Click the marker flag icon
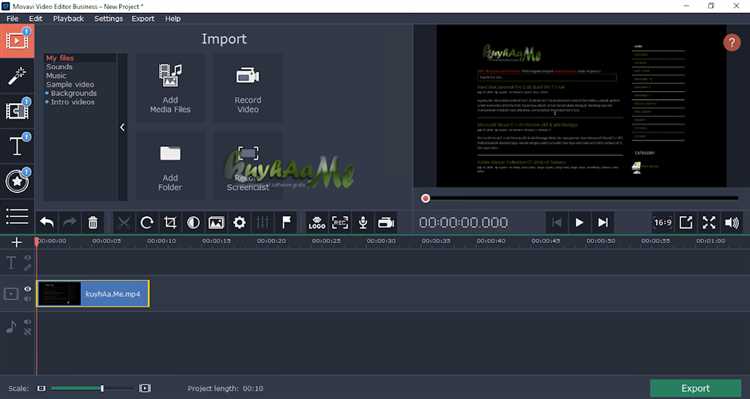This screenshot has width=750, height=399. (286, 222)
